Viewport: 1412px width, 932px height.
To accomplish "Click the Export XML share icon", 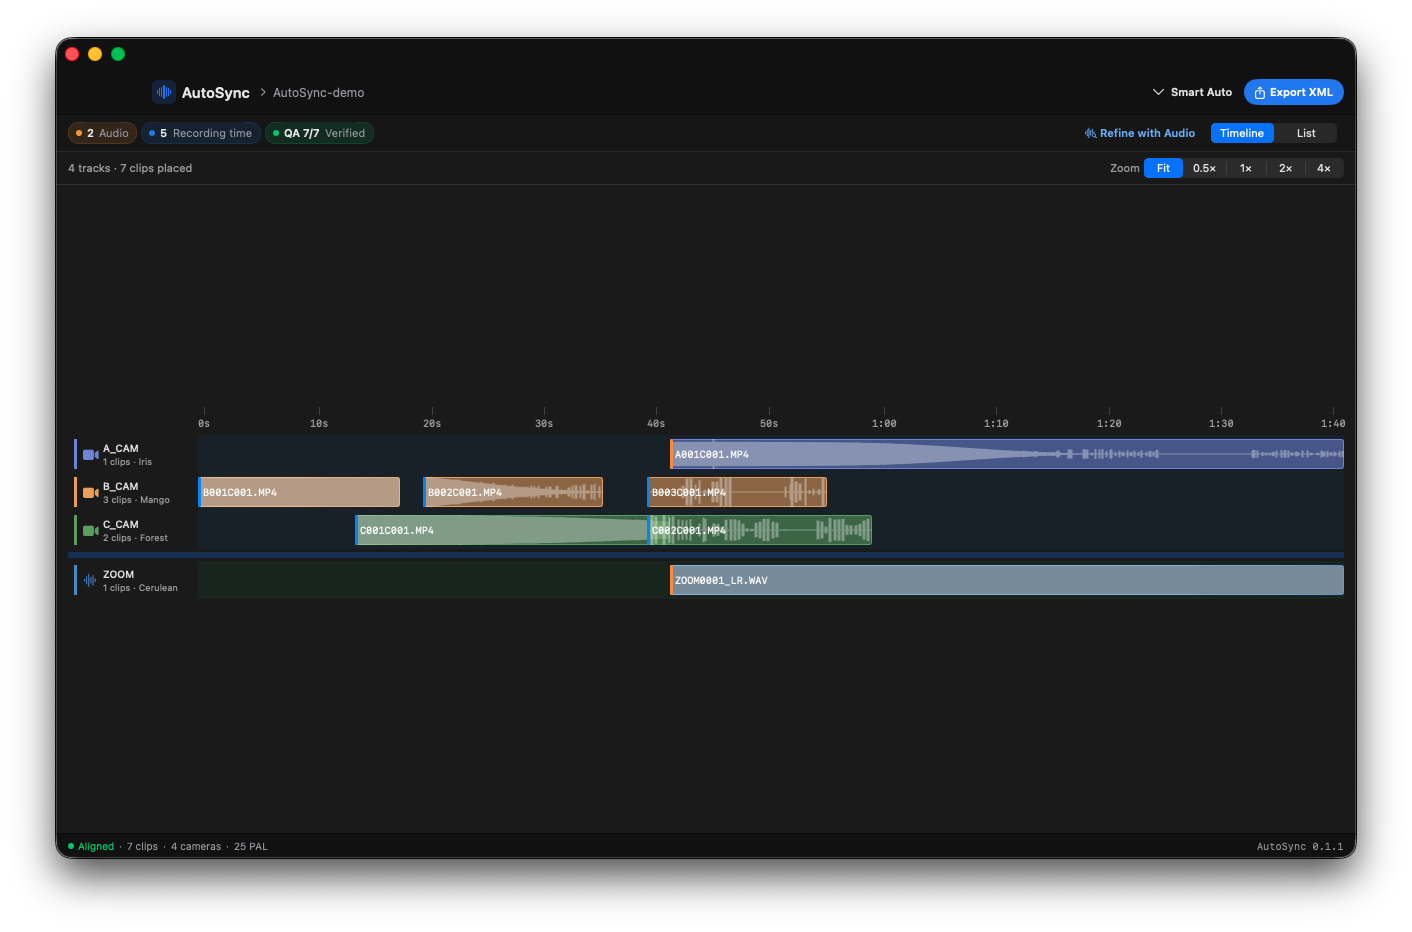I will 1260,92.
